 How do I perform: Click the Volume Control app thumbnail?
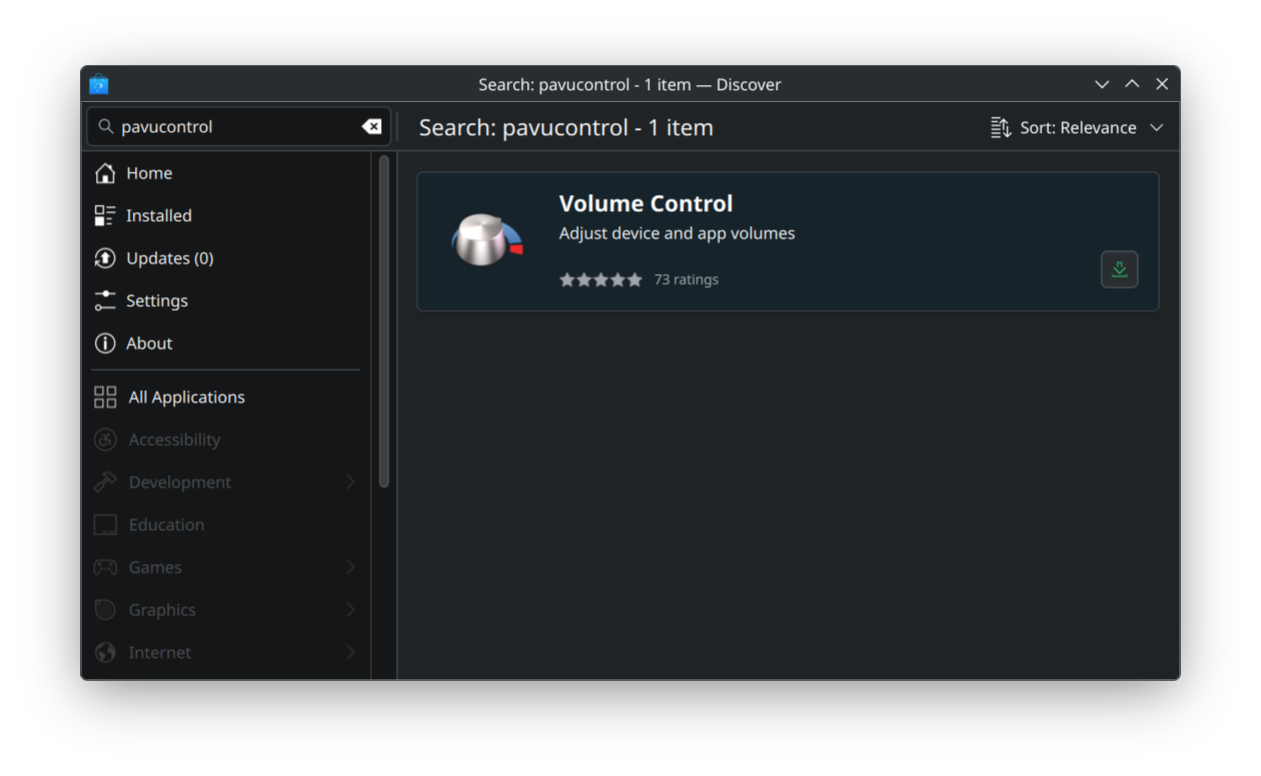(x=487, y=240)
